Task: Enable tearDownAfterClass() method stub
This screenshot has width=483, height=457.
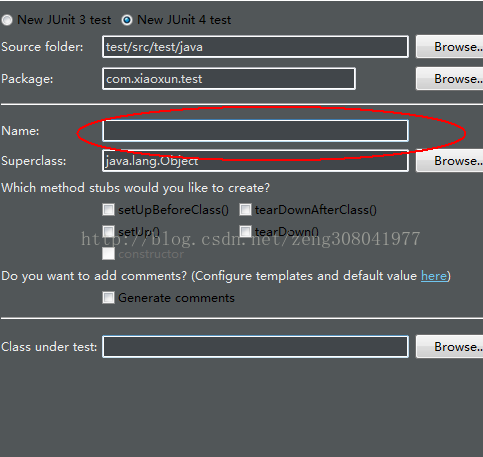Action: [x=245, y=210]
